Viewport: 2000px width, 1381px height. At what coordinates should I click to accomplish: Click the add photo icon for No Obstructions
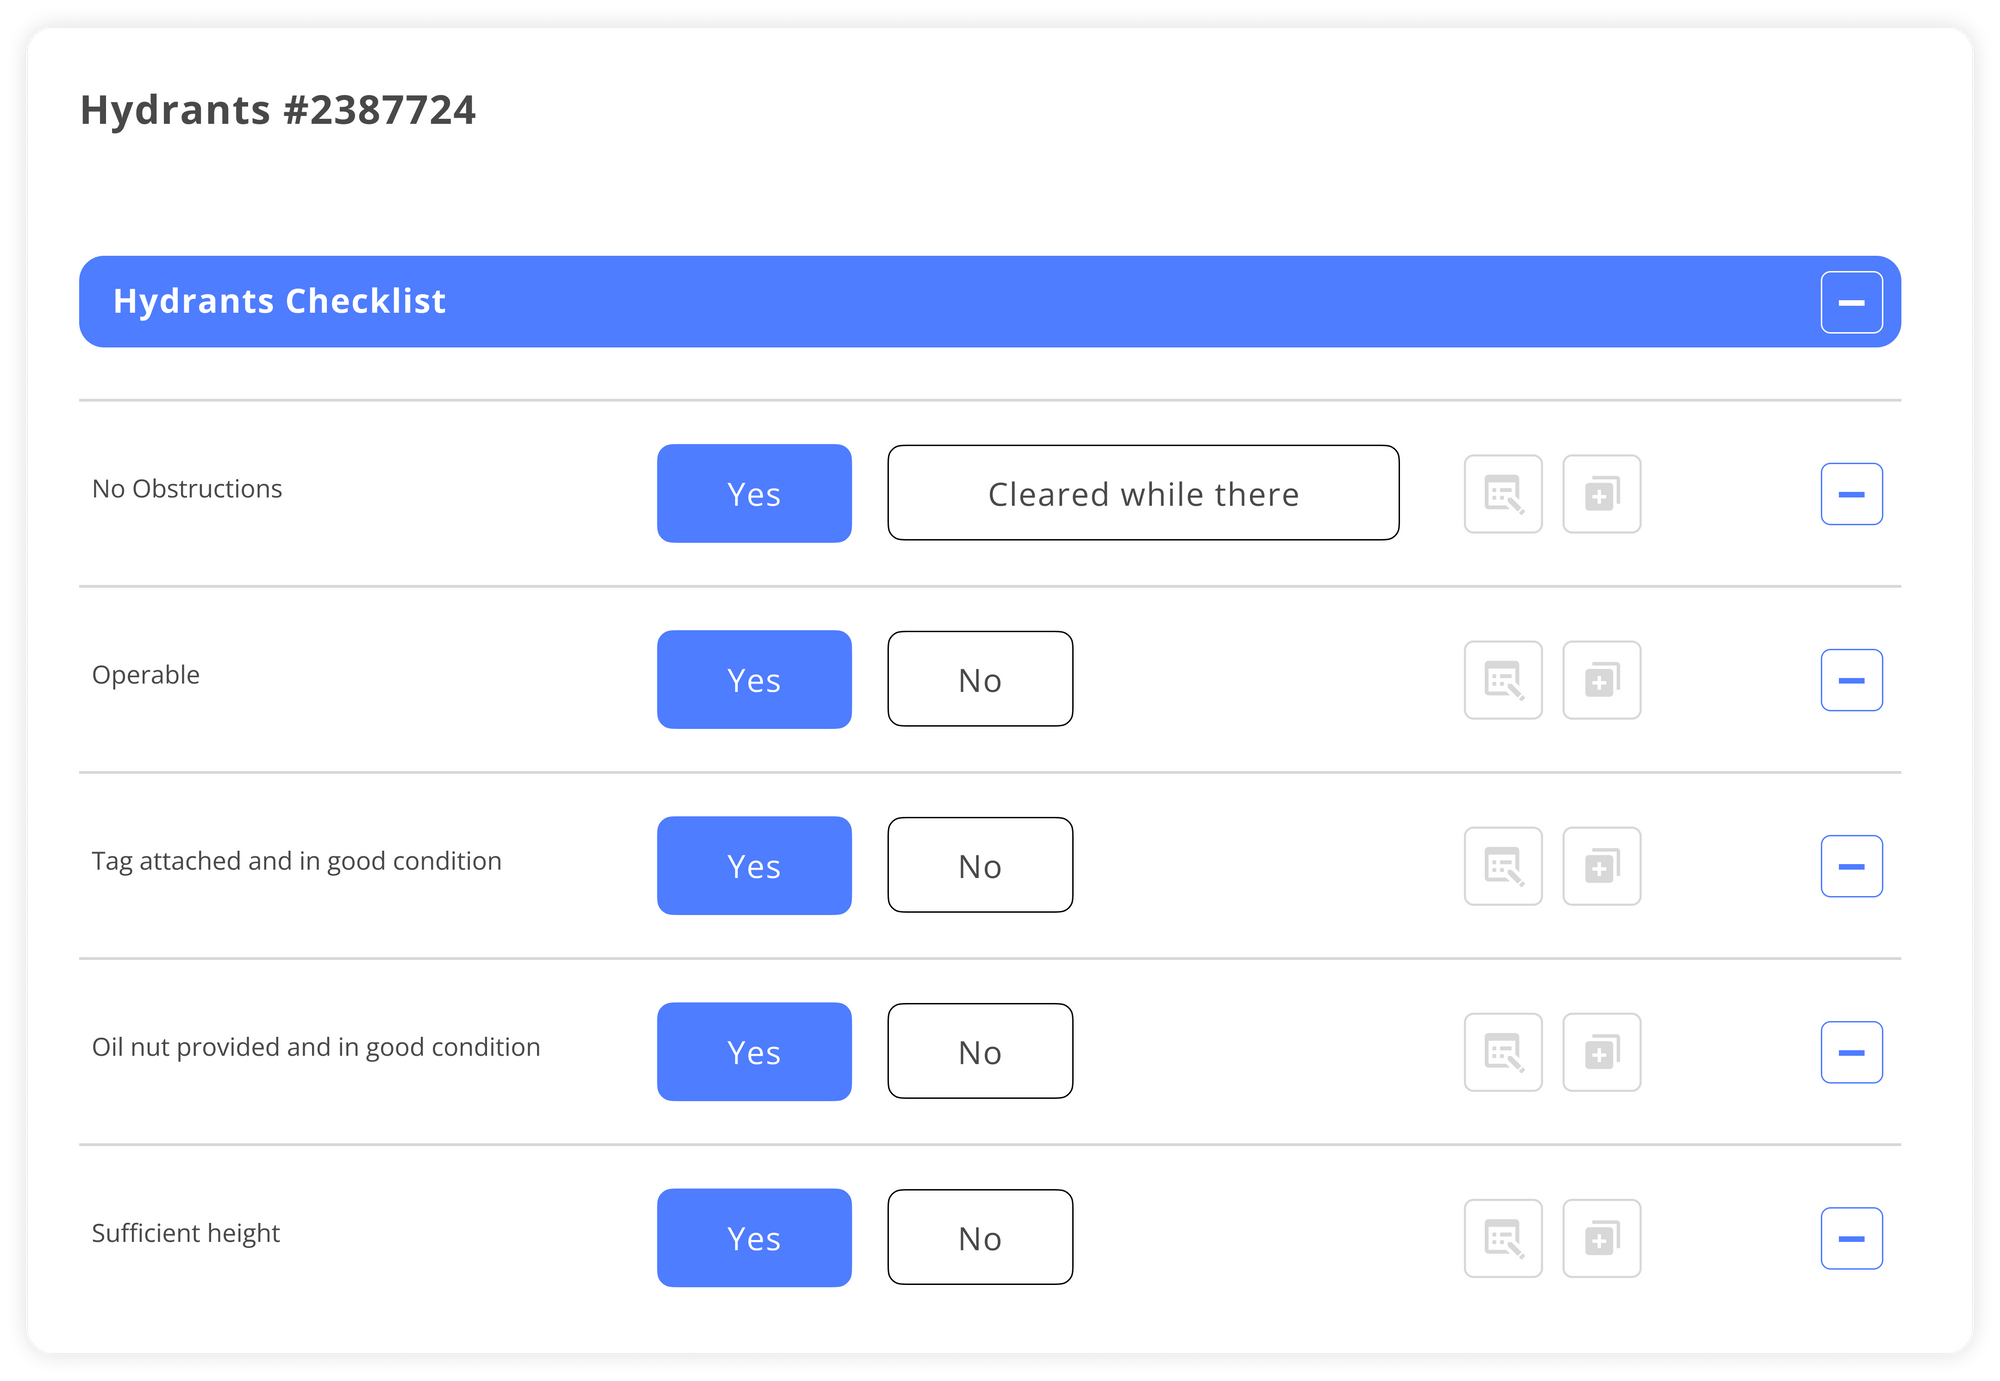1601,493
